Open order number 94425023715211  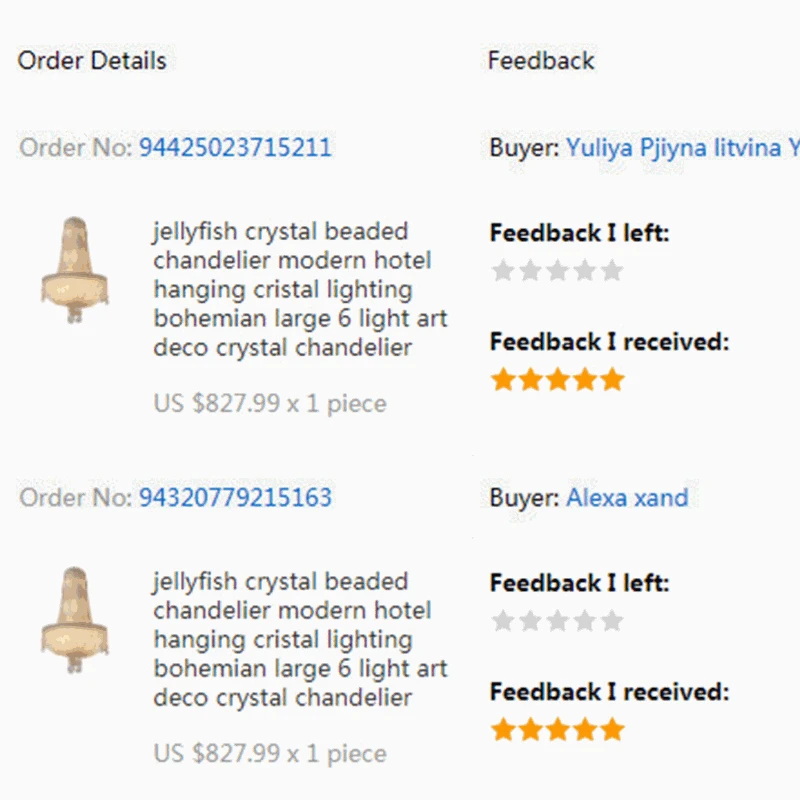[235, 148]
